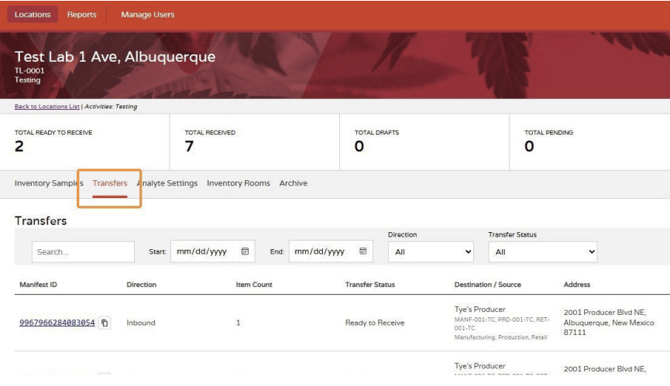The height and width of the screenshot is (386, 670).
Task: Select the Inventory Rooms tab
Action: click(238, 183)
